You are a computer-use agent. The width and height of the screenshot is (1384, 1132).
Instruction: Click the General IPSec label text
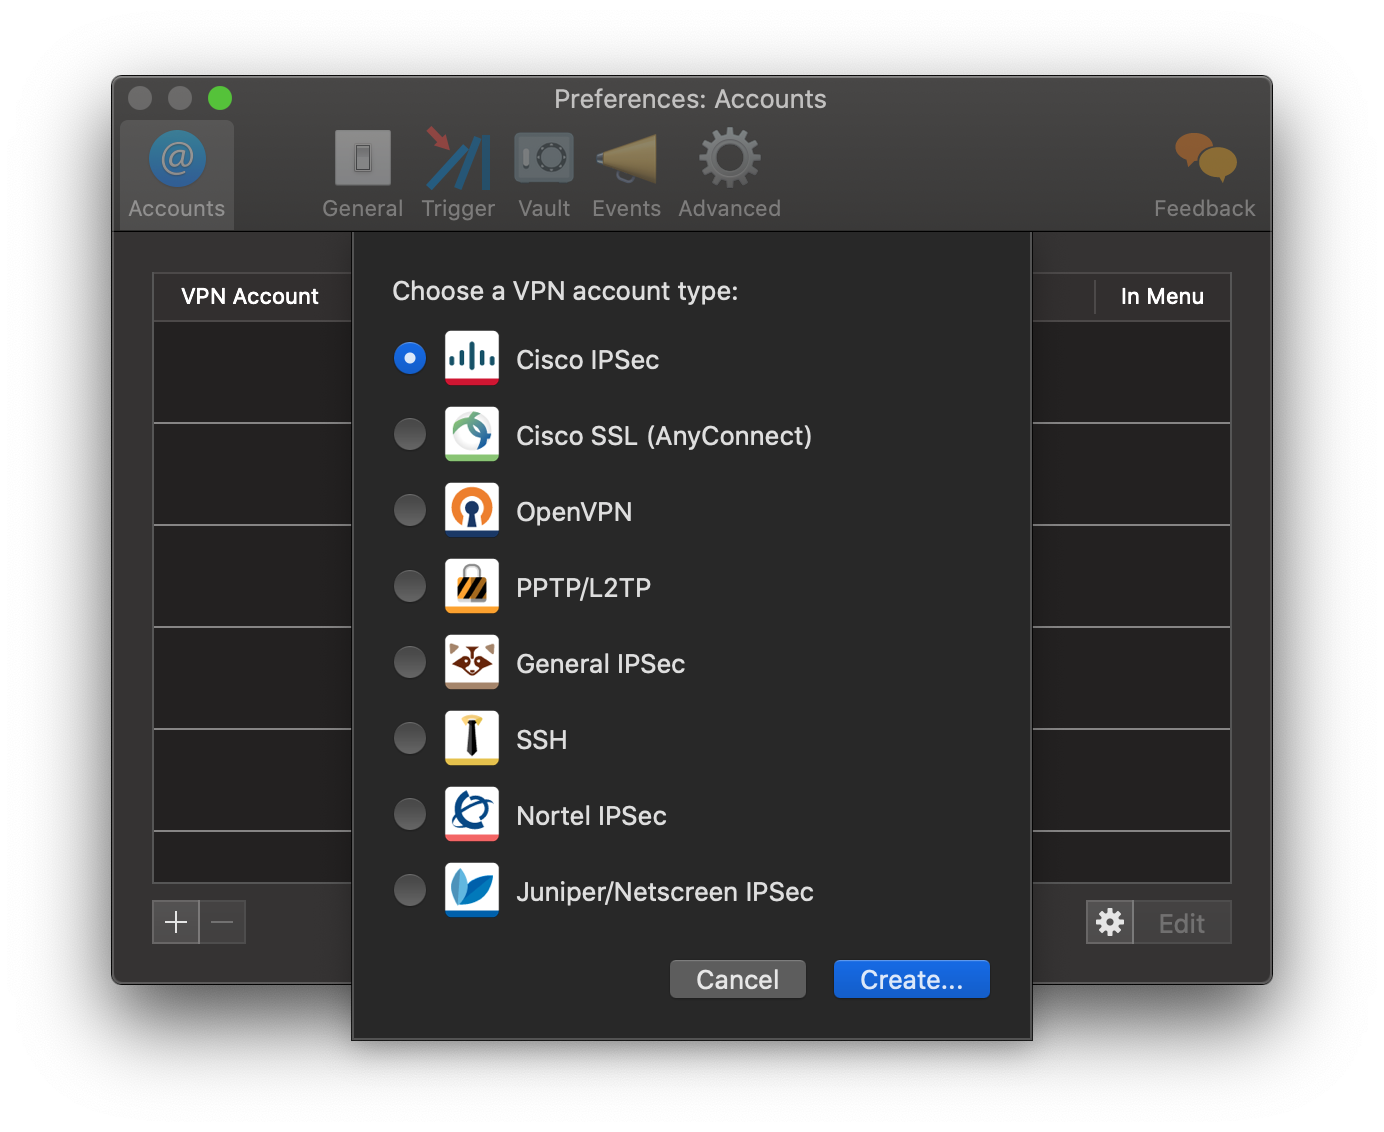(601, 664)
